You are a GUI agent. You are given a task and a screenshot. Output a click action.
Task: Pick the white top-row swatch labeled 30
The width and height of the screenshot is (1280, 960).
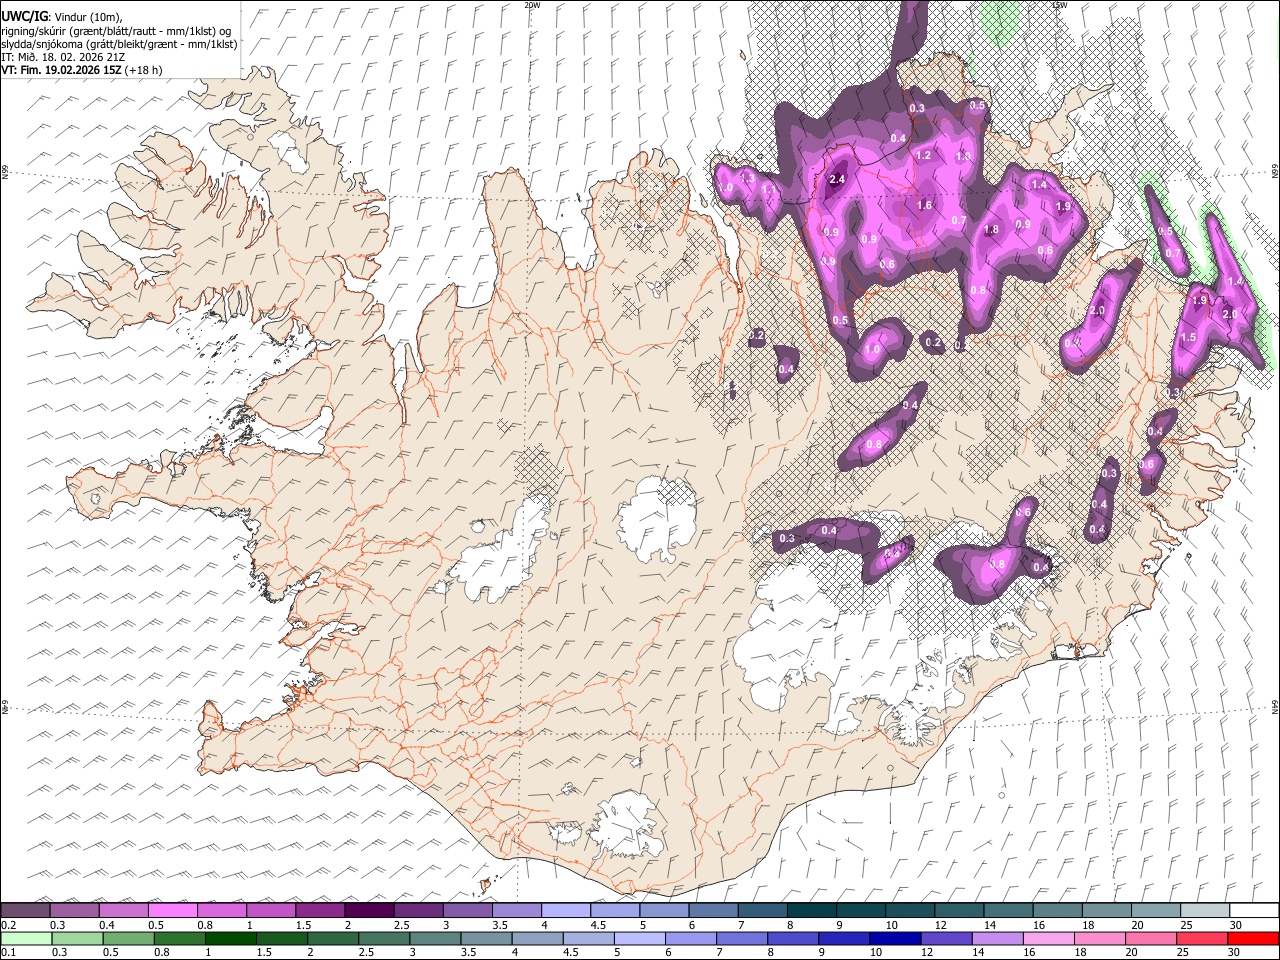click(x=1253, y=911)
